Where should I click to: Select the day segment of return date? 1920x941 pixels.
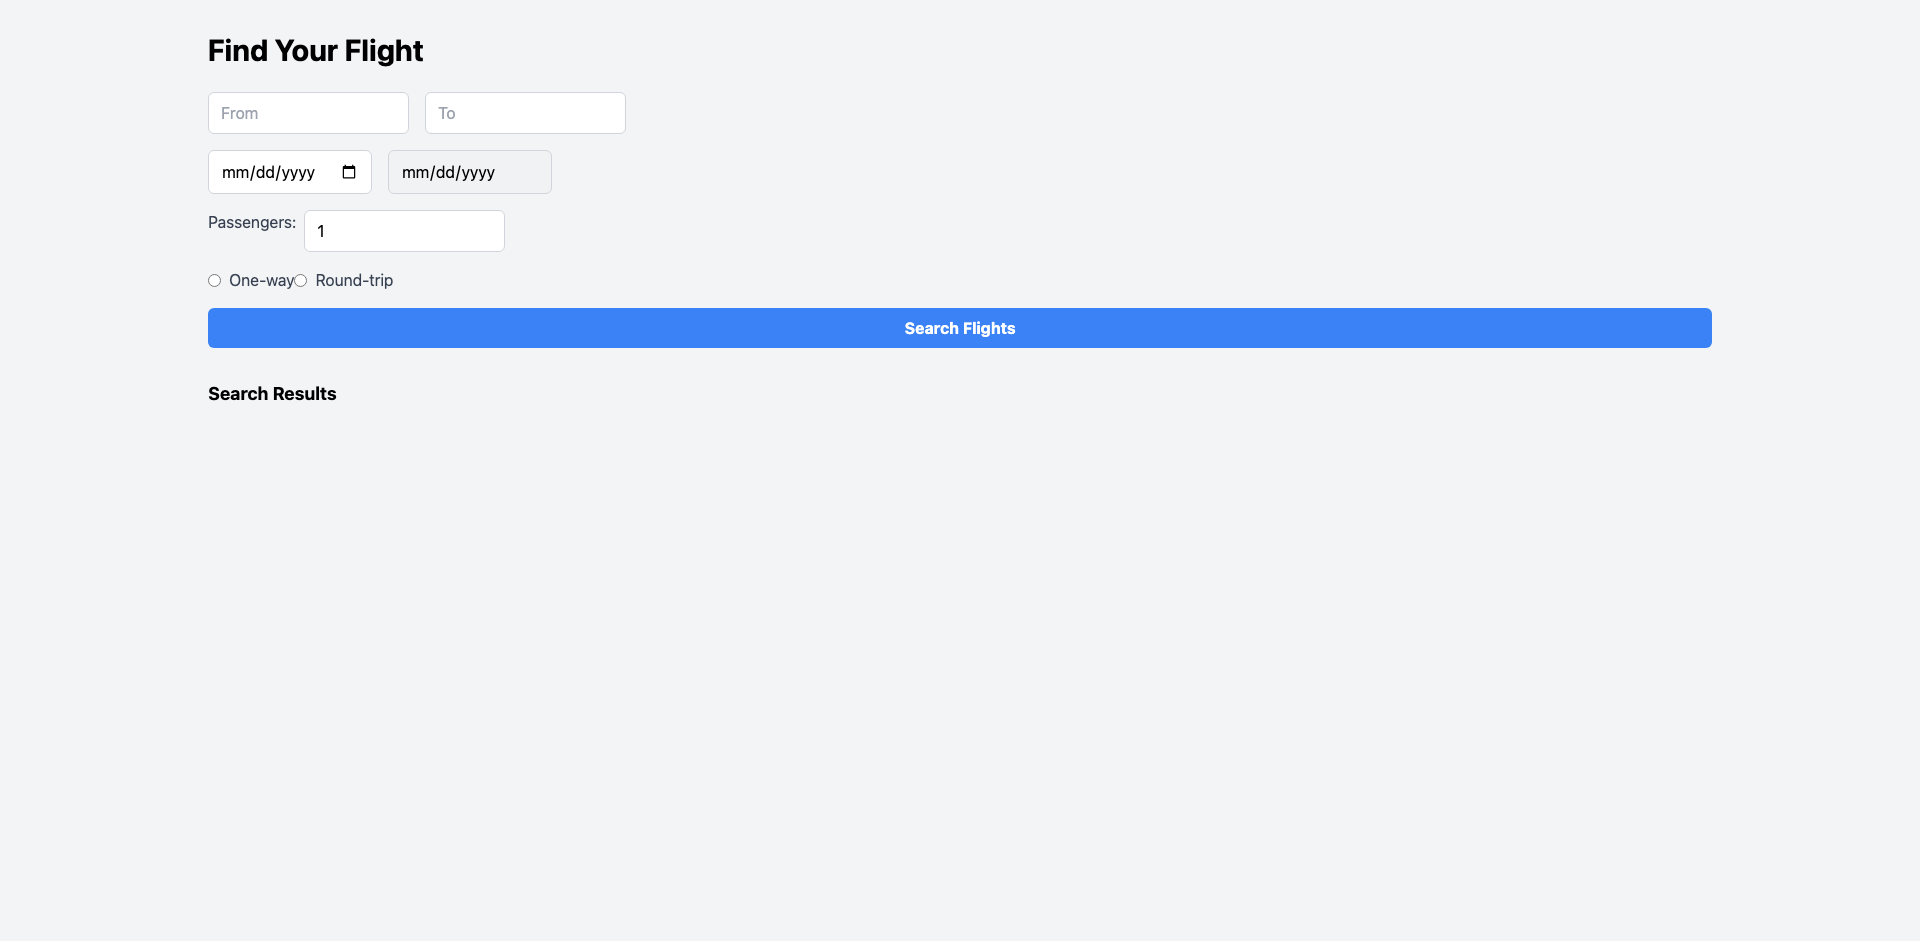[x=445, y=173]
